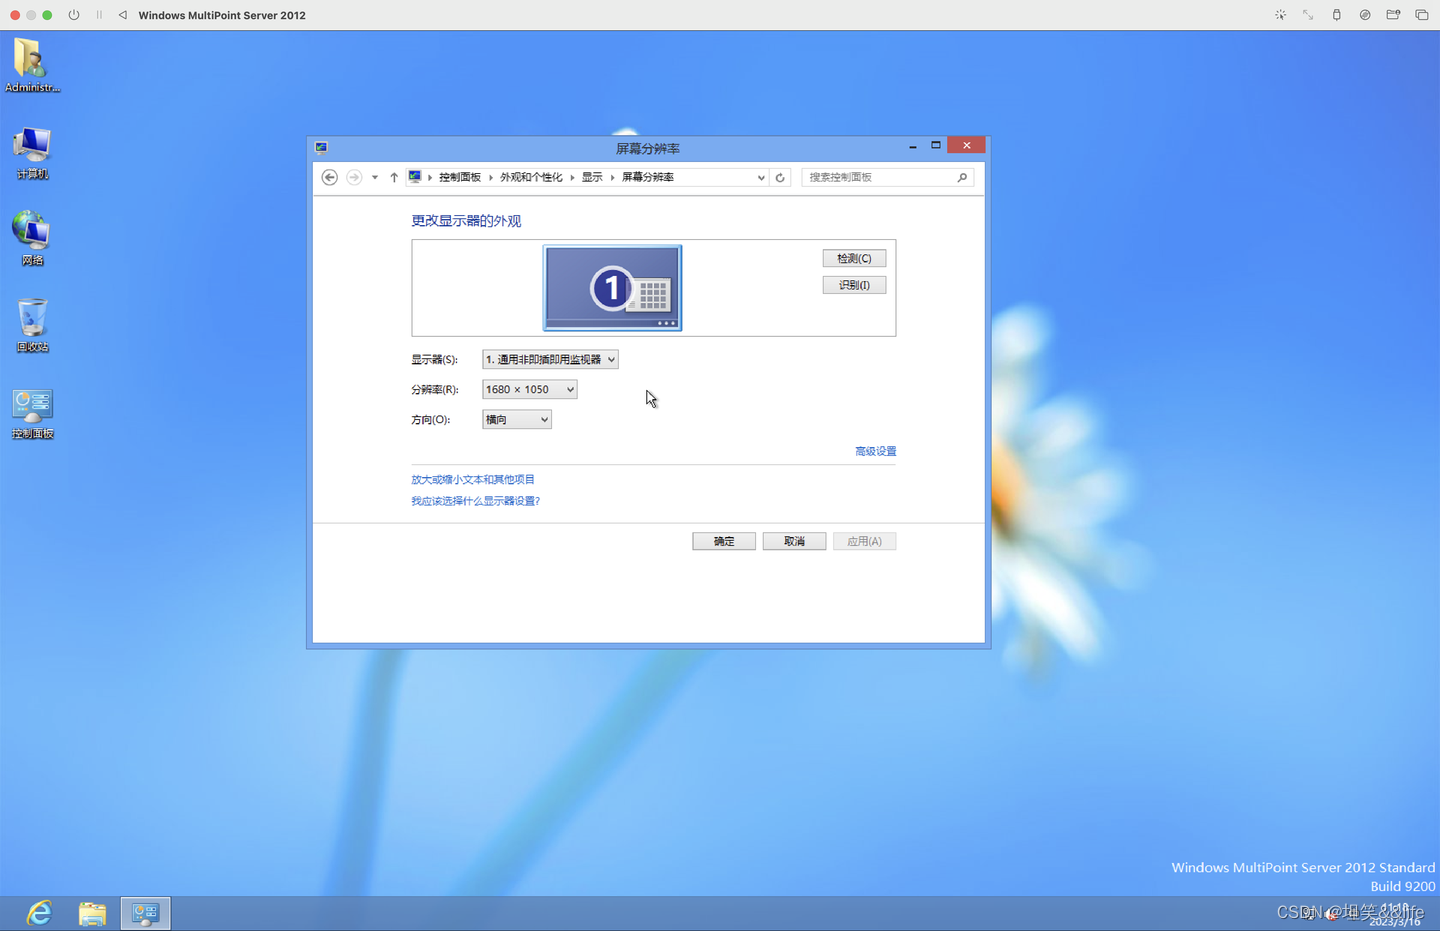Click the 应用(A) apply button
Image resolution: width=1440 pixels, height=931 pixels.
[864, 541]
